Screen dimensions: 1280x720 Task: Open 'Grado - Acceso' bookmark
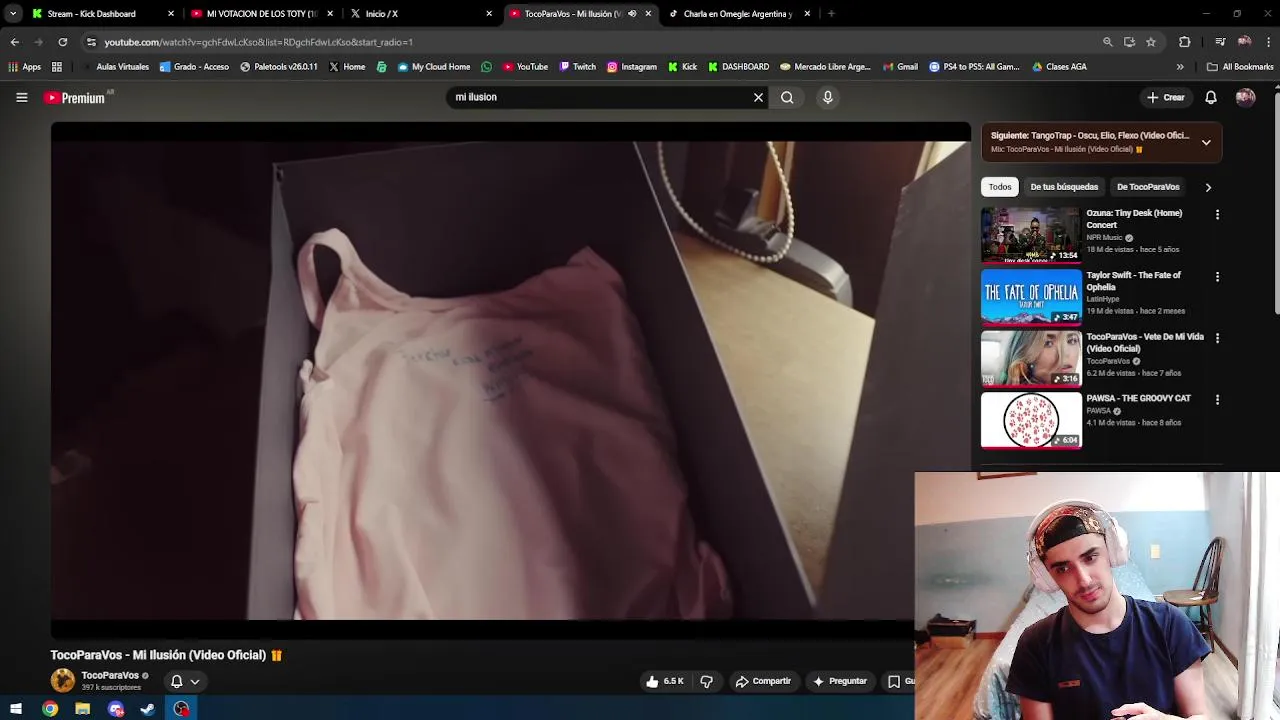194,67
